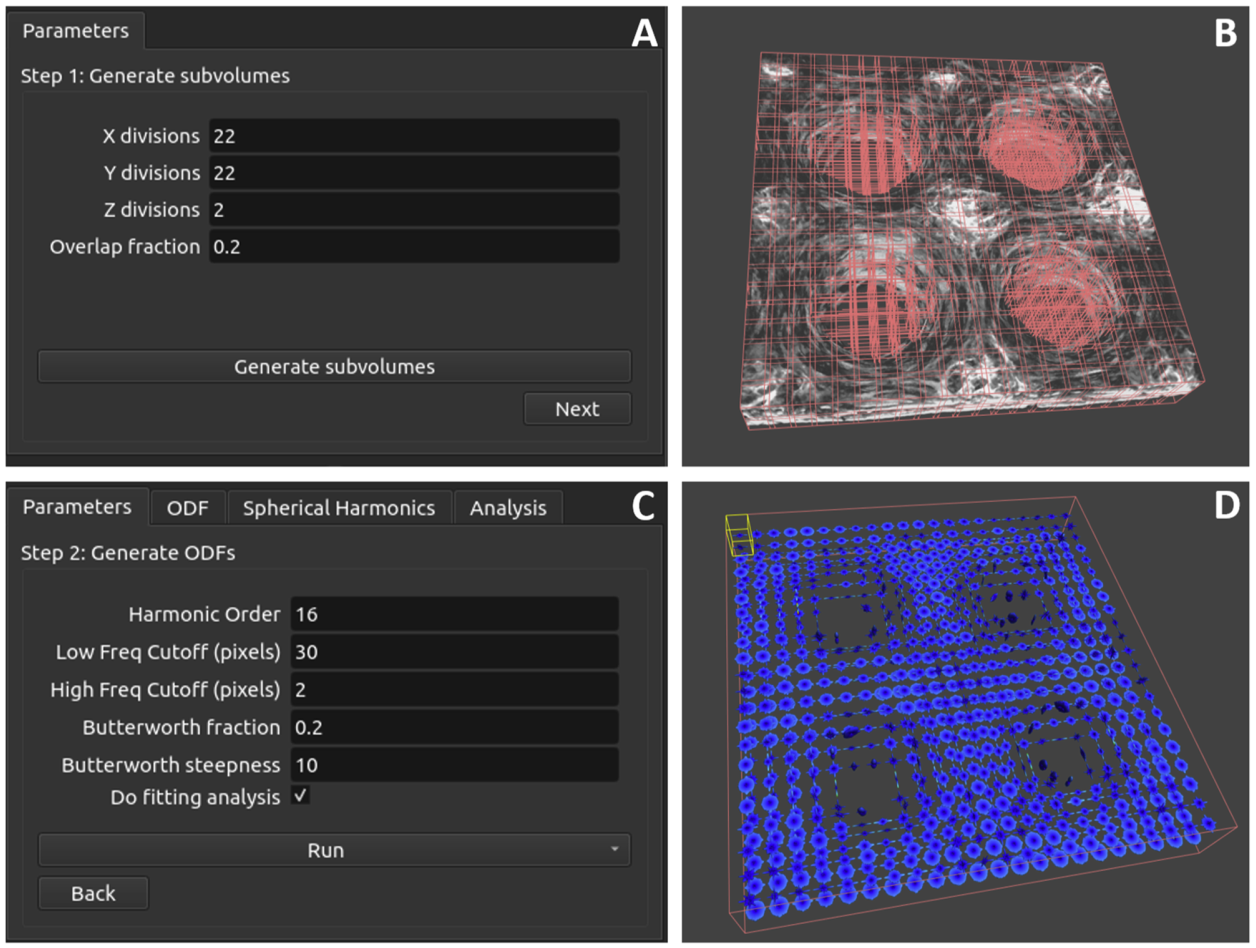Toggle the Do fitting analysis checkbox
The height and width of the screenshot is (948, 1256).
pyautogui.click(x=300, y=796)
